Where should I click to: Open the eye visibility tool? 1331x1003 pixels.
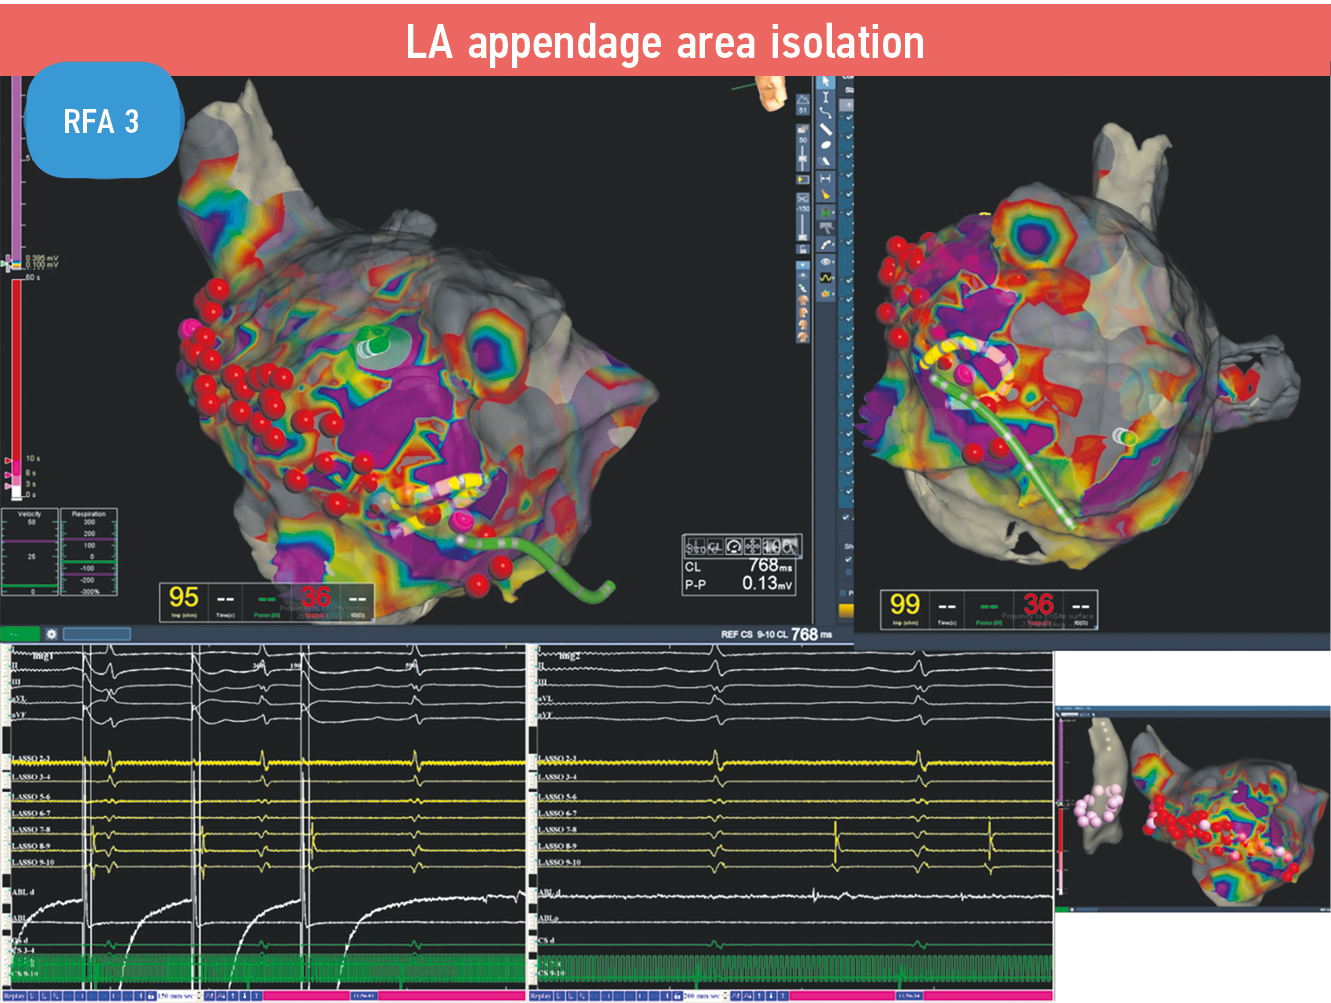826,262
